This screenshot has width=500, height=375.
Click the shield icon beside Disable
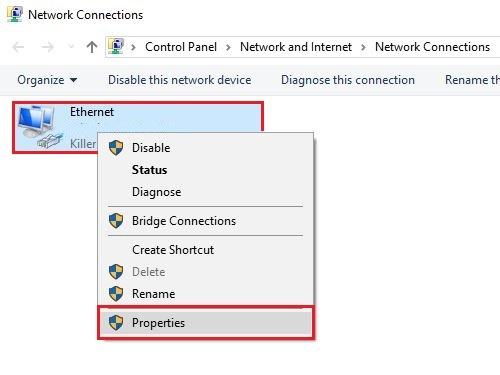[116, 148]
